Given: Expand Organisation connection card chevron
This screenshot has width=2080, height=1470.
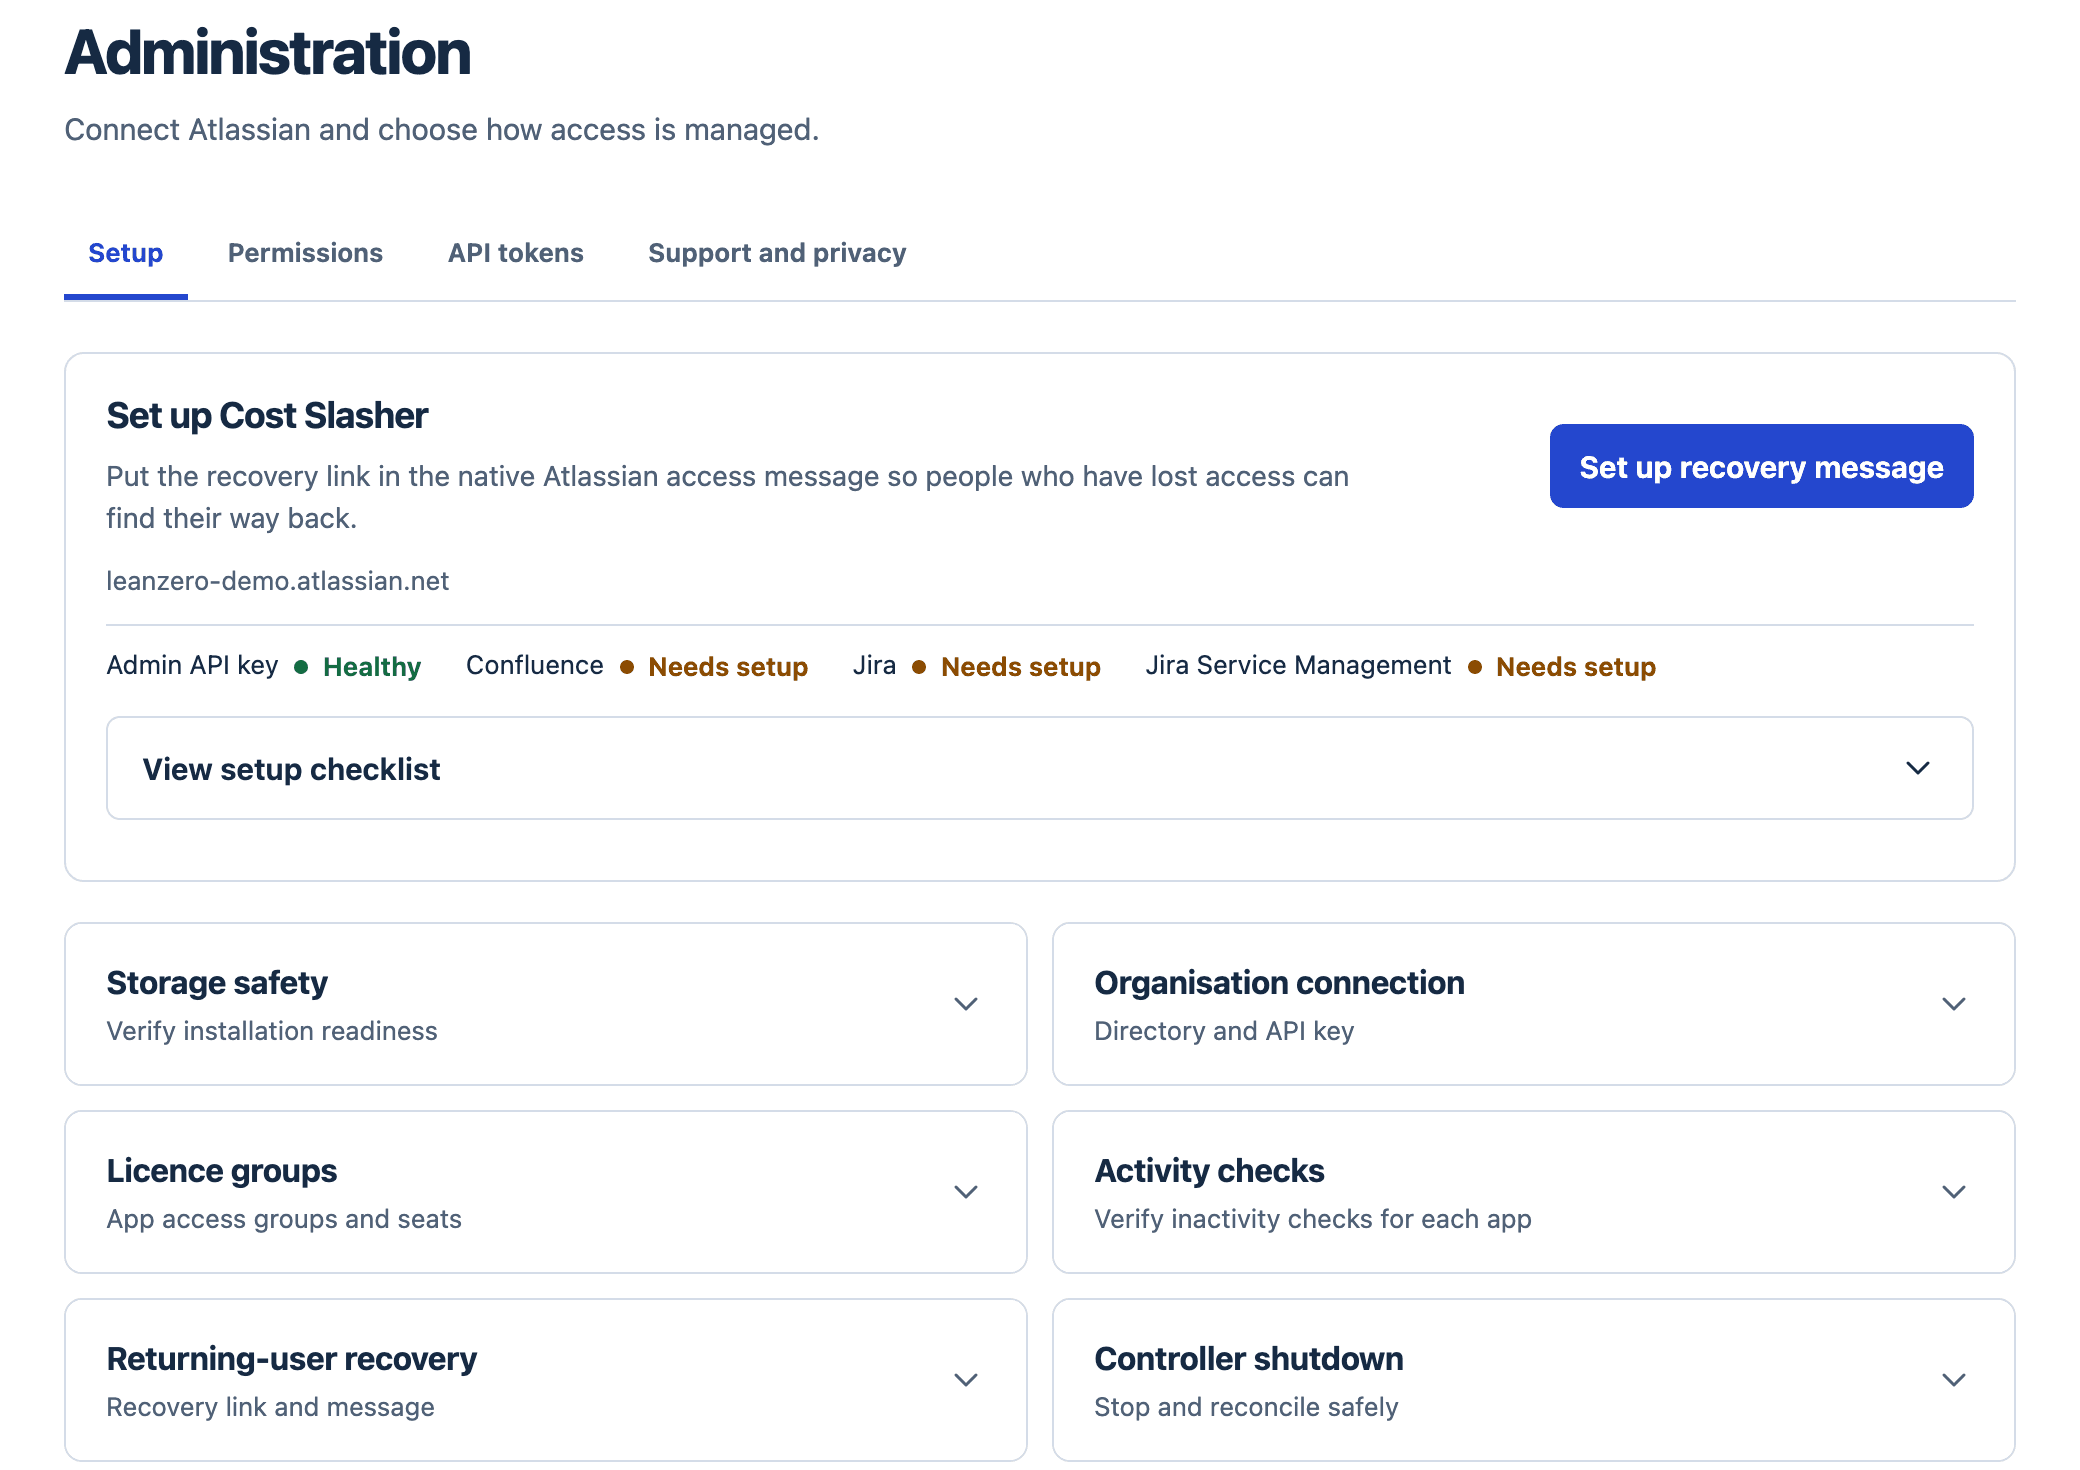Looking at the screenshot, I should [1953, 1004].
